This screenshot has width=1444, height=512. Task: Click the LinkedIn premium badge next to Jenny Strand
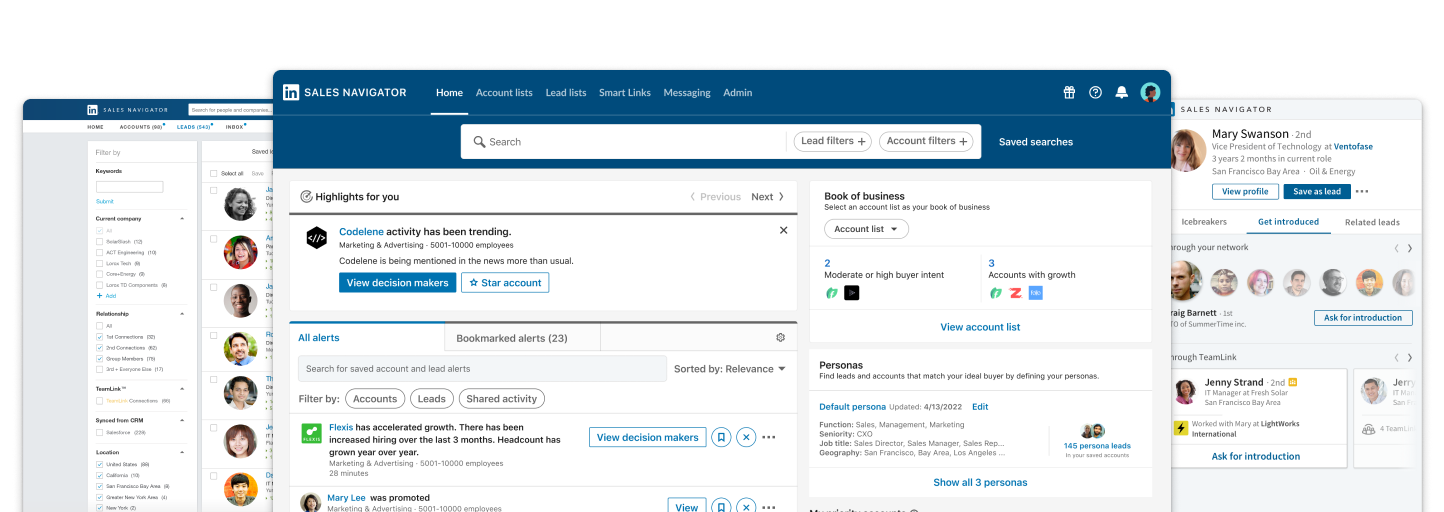coord(1293,382)
